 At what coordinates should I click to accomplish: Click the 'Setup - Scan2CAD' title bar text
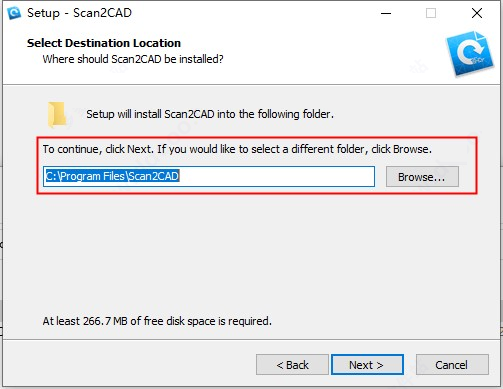tap(79, 13)
